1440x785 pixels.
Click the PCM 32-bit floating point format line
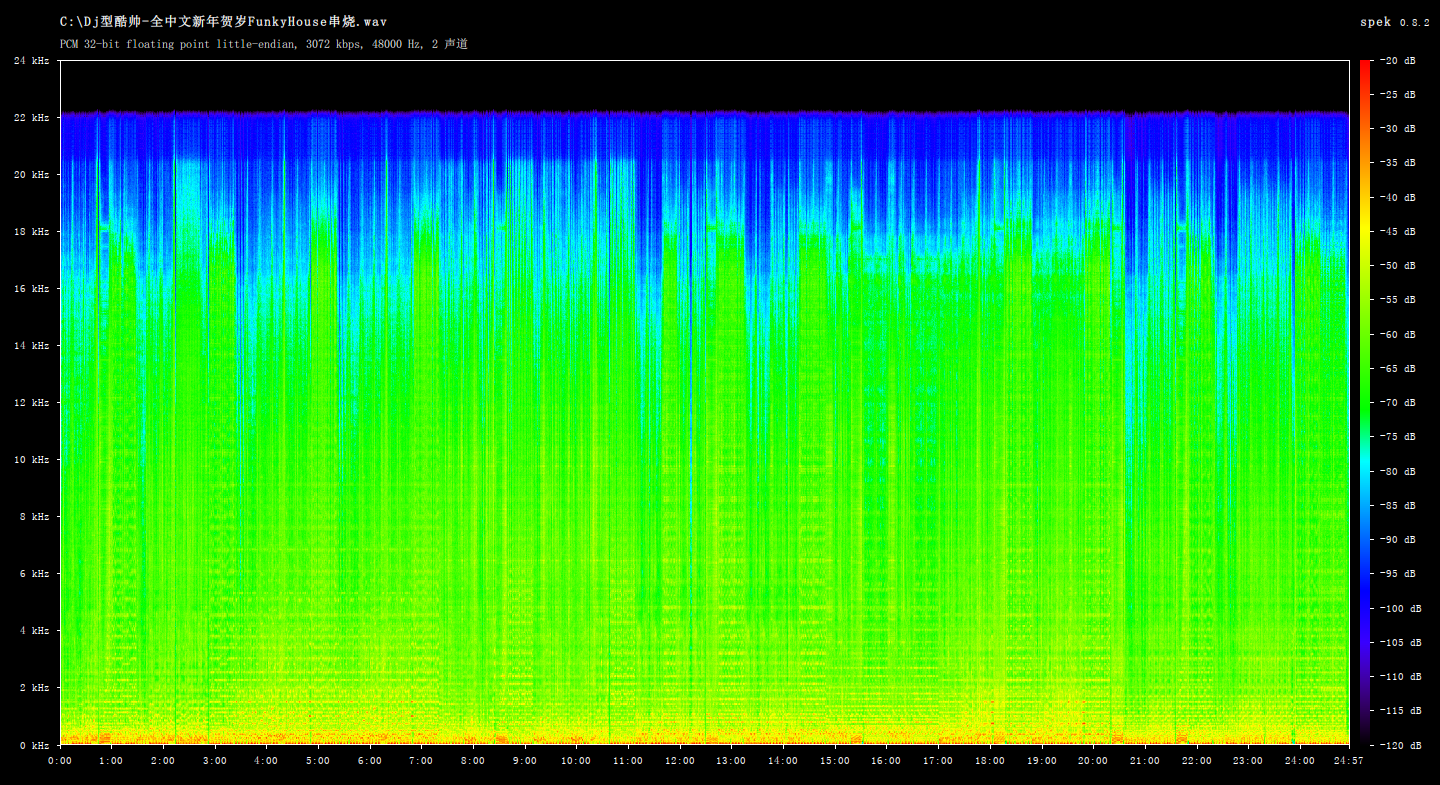[x=264, y=44]
